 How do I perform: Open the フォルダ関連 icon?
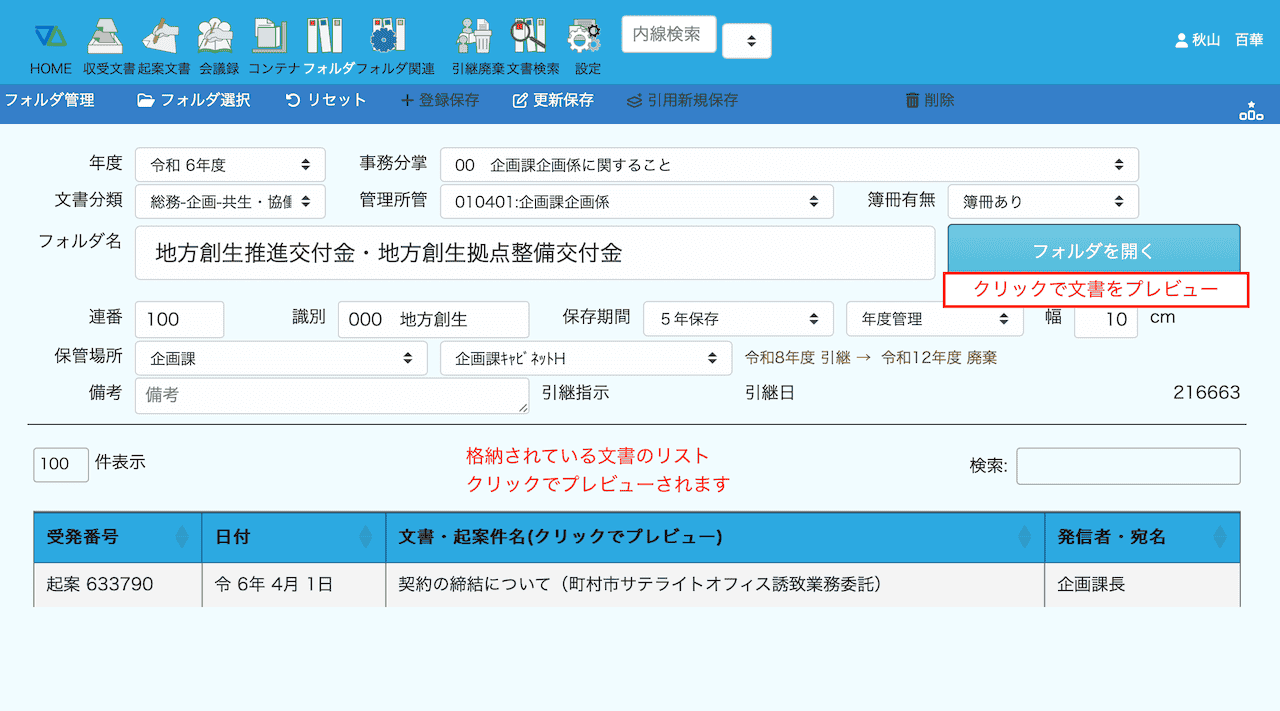382,37
